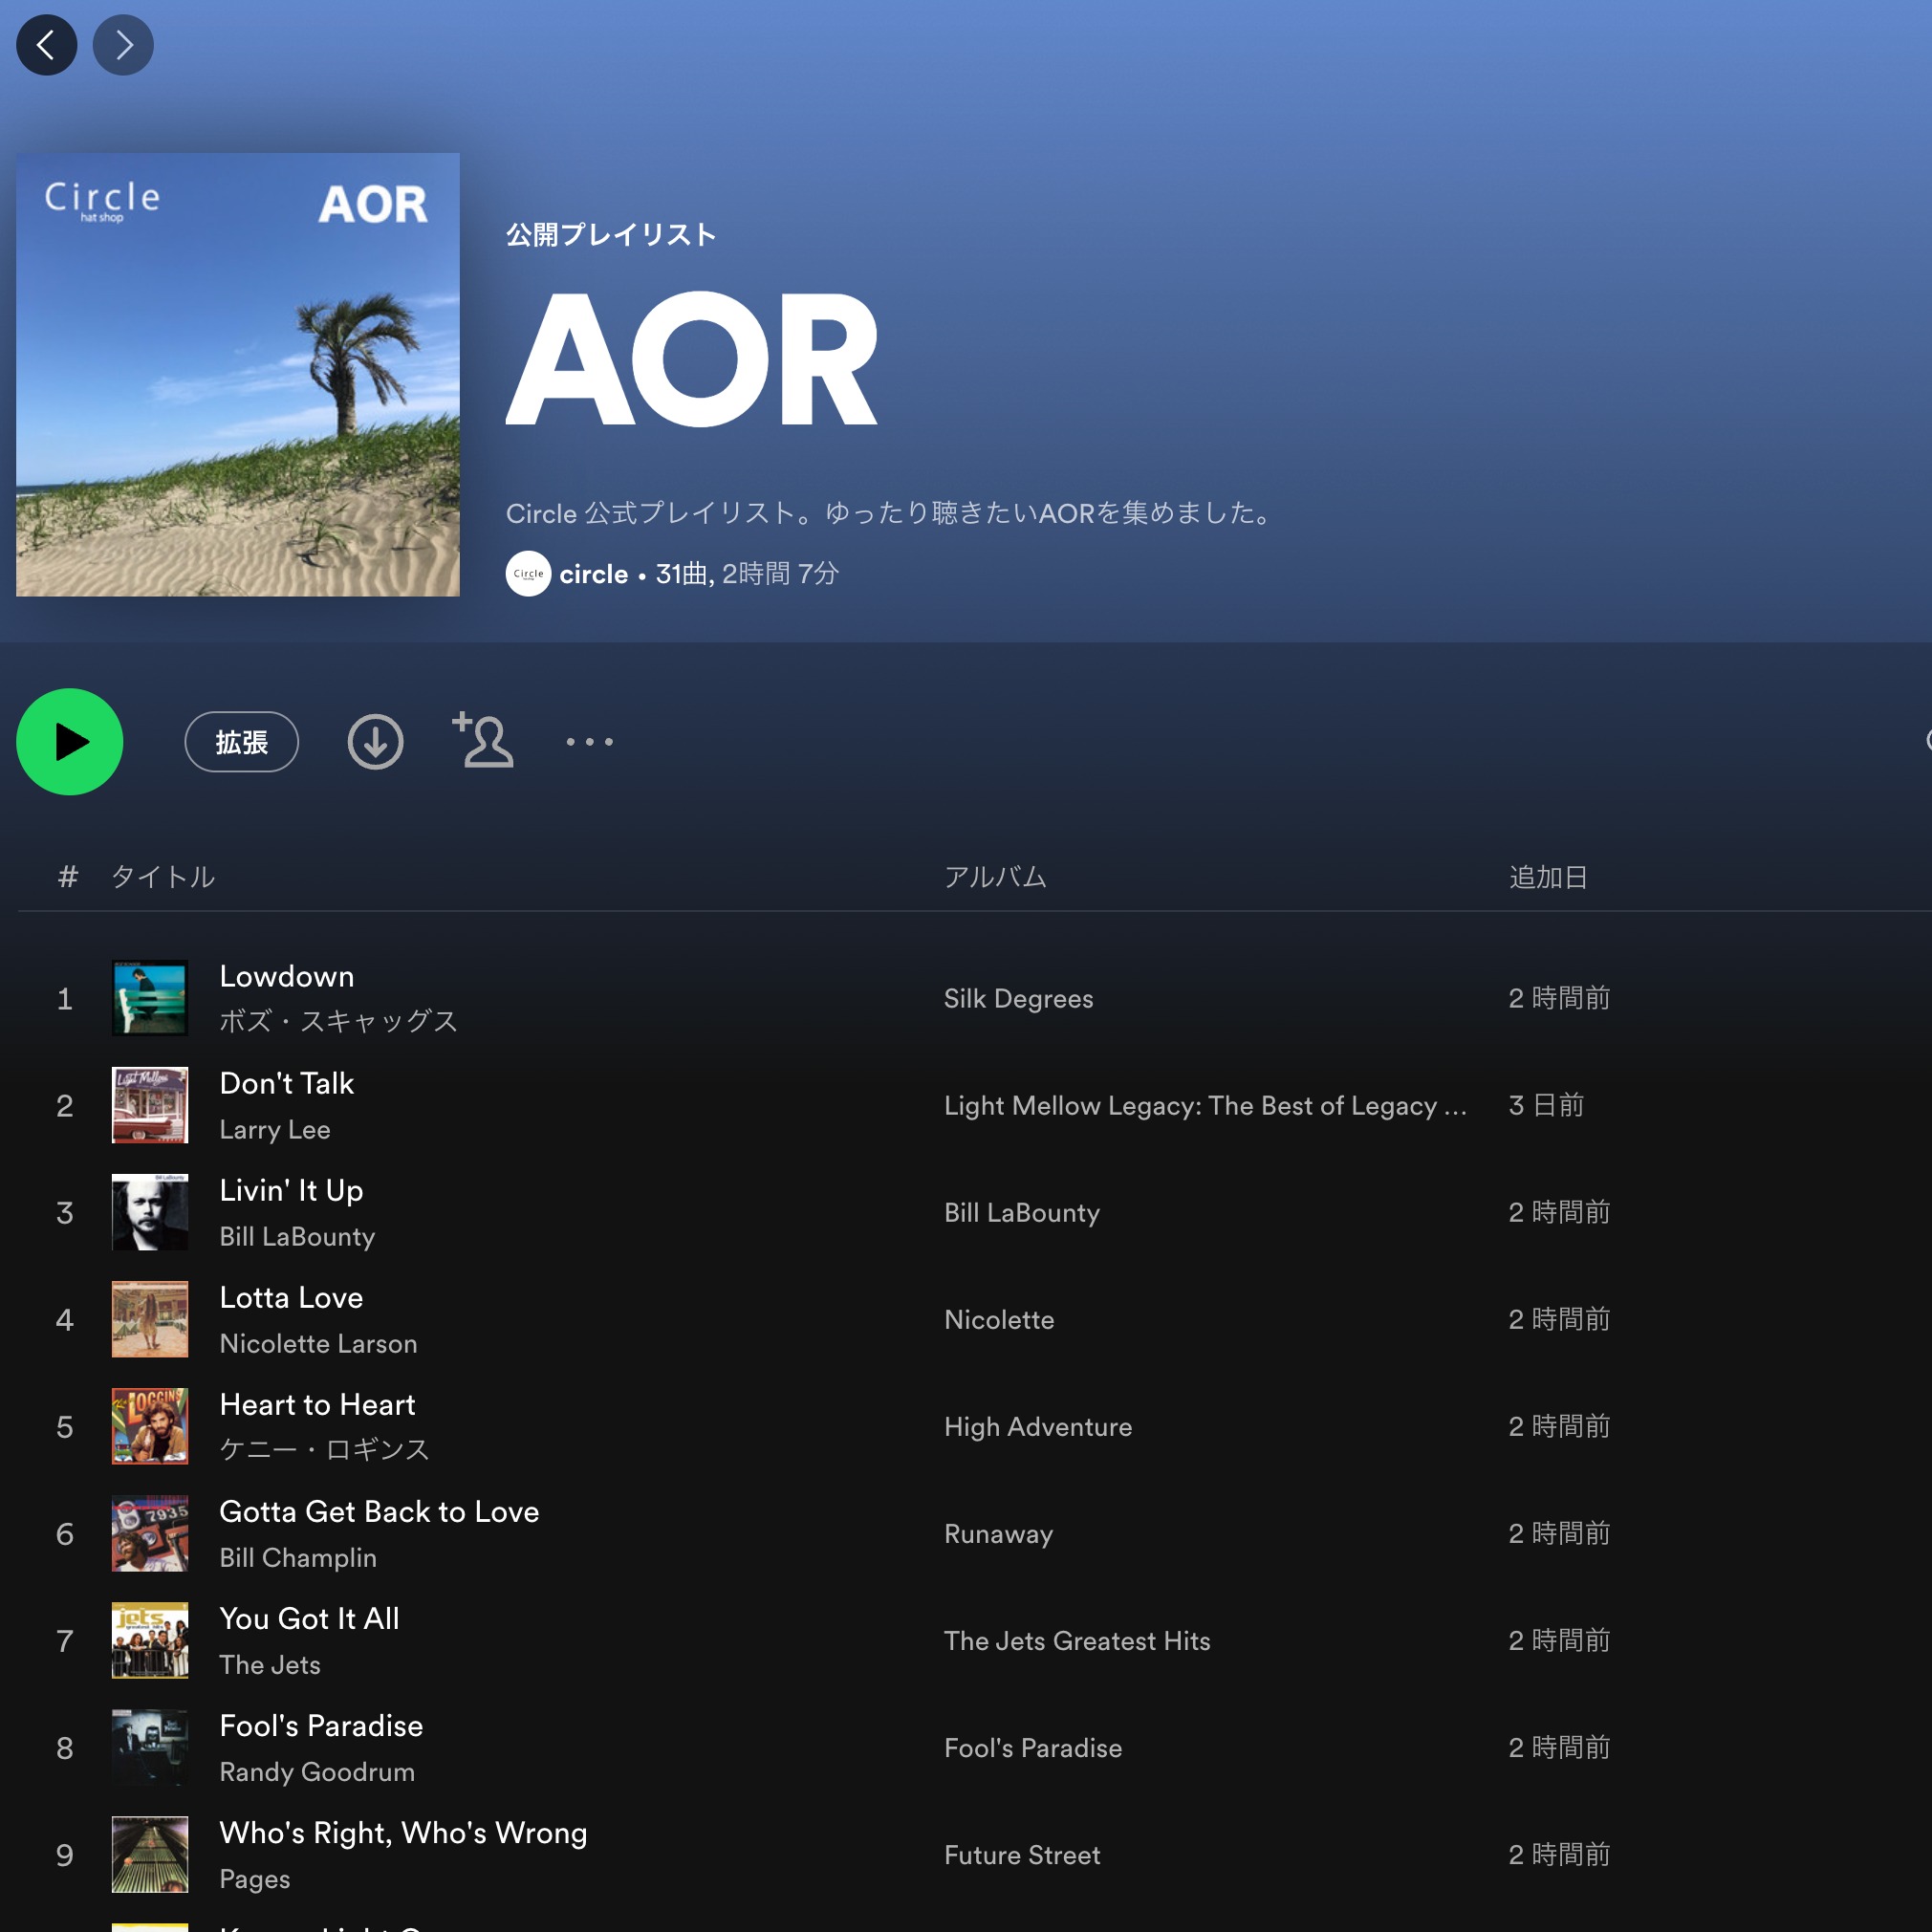Open artist ケニー・ロギンス
The image size is (1932, 1932).
tap(324, 1449)
